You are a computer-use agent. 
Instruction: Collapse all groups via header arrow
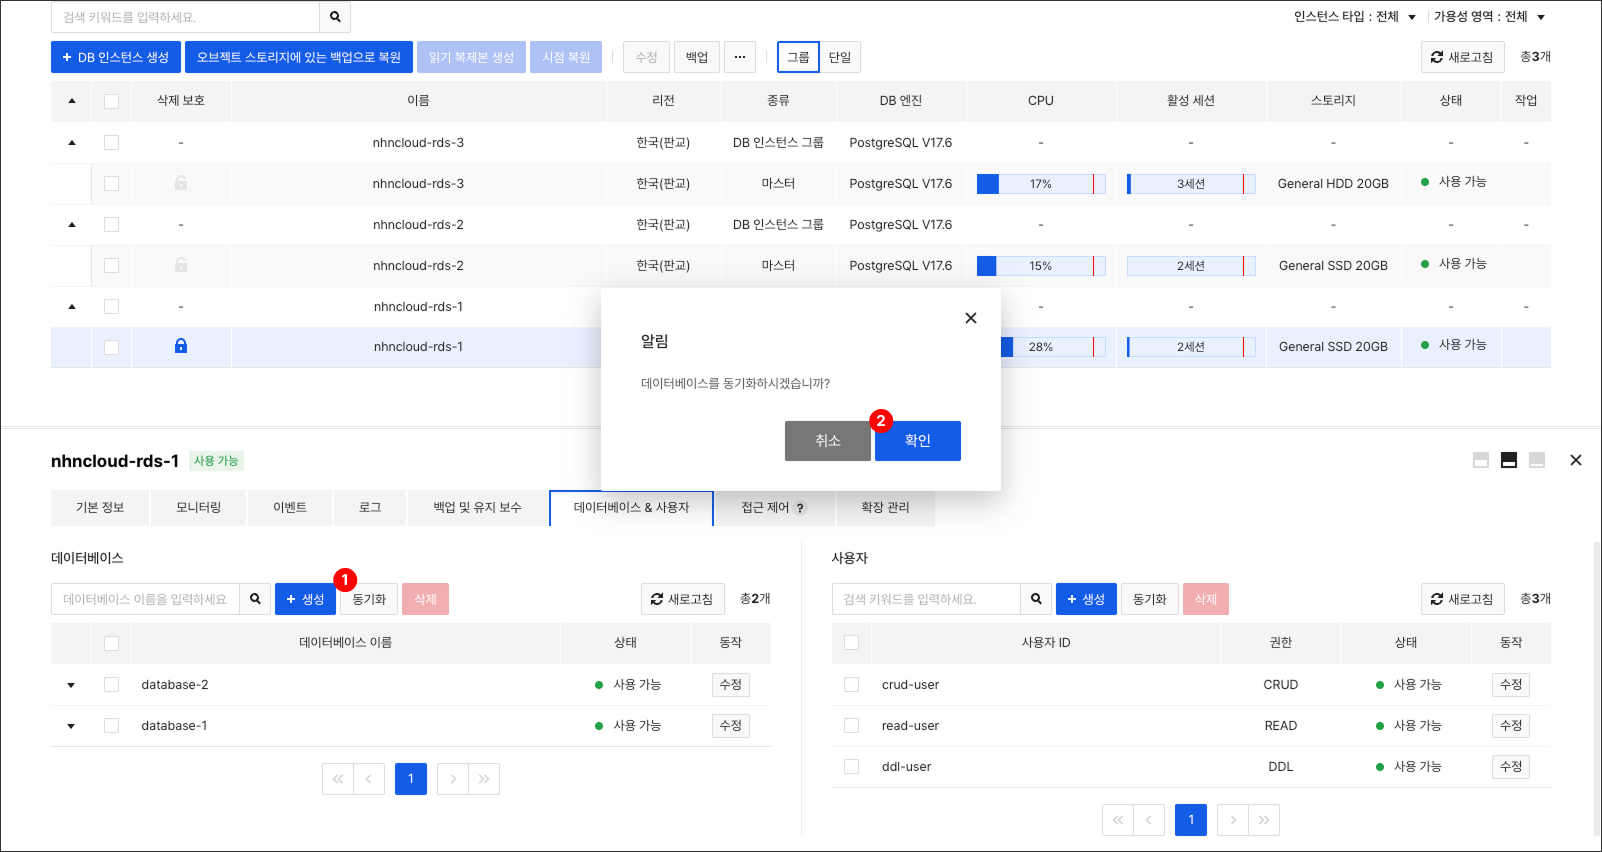tap(71, 101)
